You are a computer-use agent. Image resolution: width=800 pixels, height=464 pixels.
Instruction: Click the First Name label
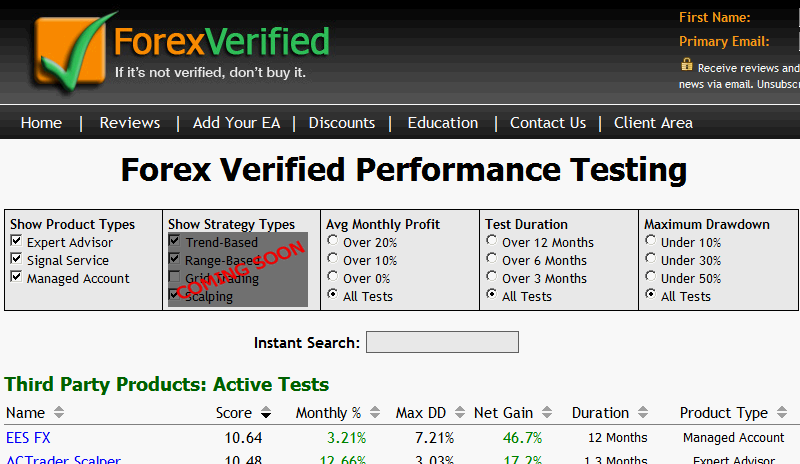[x=715, y=17]
